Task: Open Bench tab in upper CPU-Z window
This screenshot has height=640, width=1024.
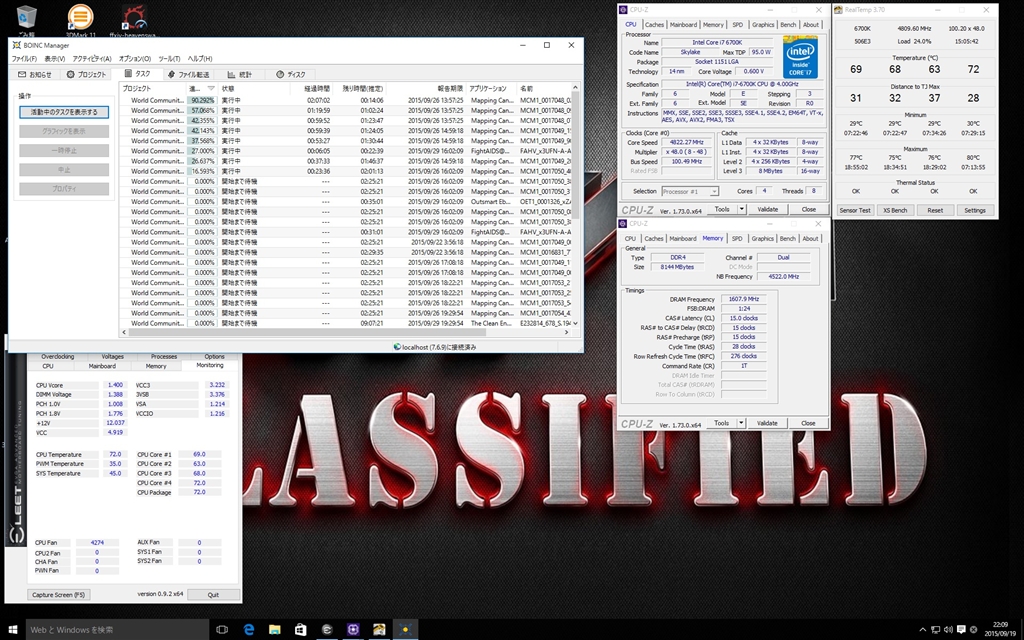Action: point(788,25)
